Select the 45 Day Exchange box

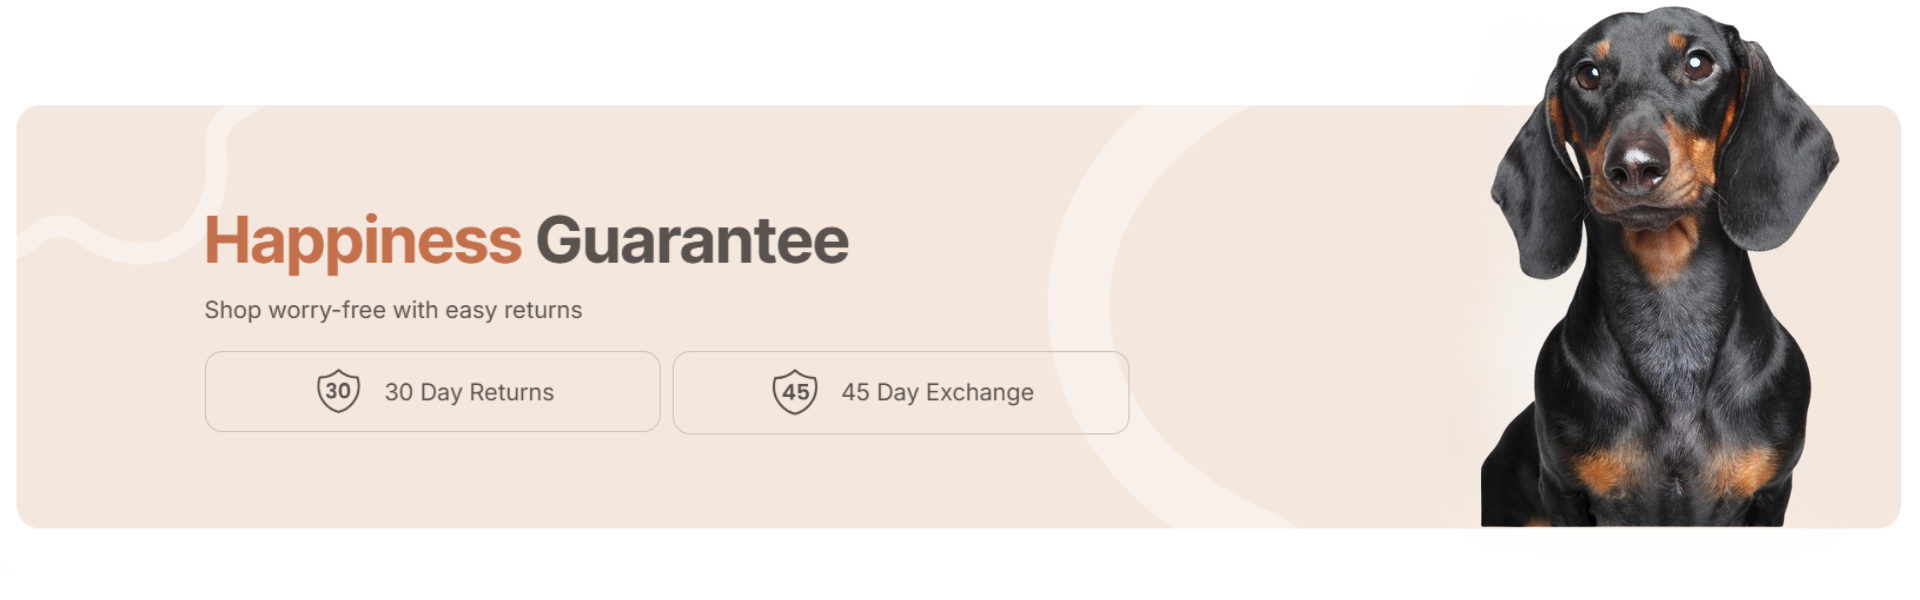click(x=901, y=392)
